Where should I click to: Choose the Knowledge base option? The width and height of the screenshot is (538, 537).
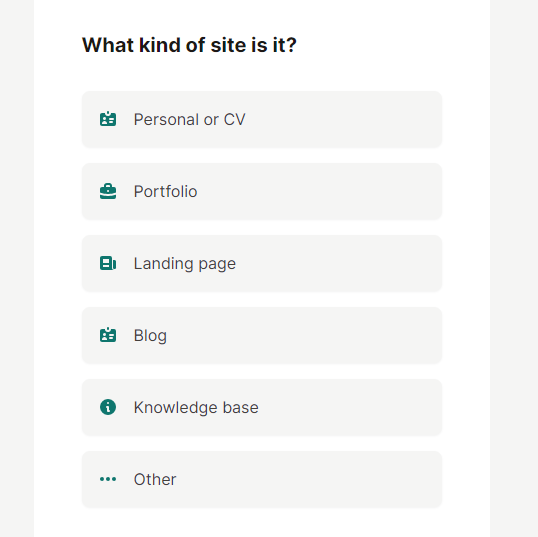(x=262, y=408)
